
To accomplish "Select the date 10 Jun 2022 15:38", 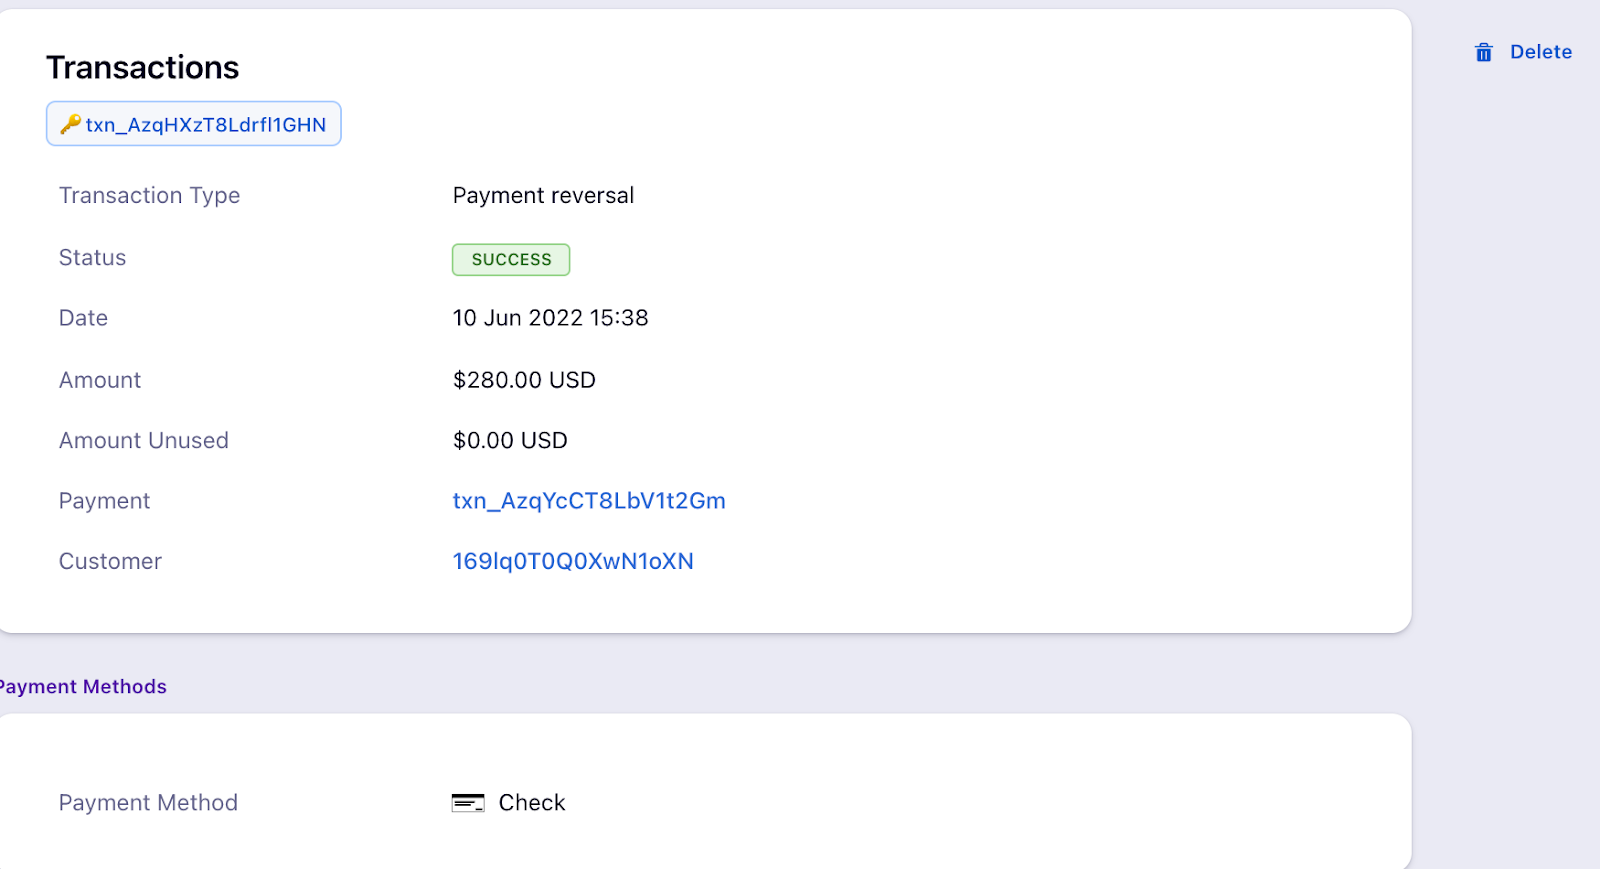I will point(550,318).
